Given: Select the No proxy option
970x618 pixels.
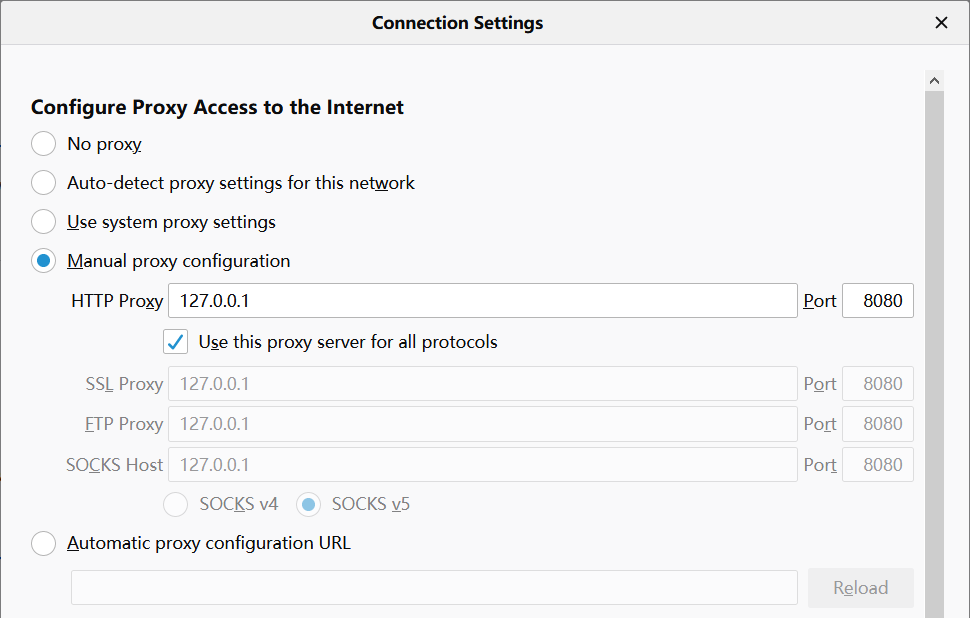Looking at the screenshot, I should point(44,144).
